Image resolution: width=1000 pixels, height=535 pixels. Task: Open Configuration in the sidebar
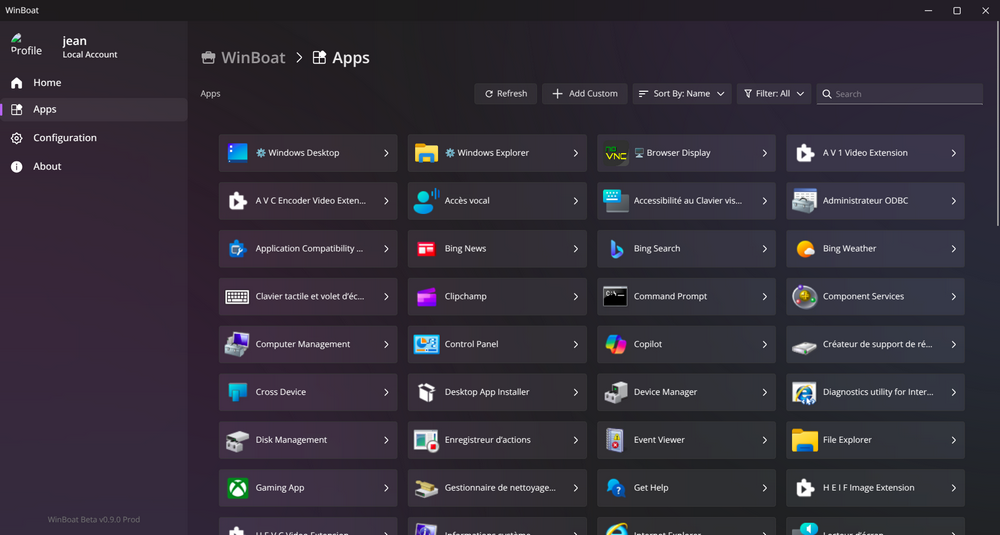pos(94,138)
